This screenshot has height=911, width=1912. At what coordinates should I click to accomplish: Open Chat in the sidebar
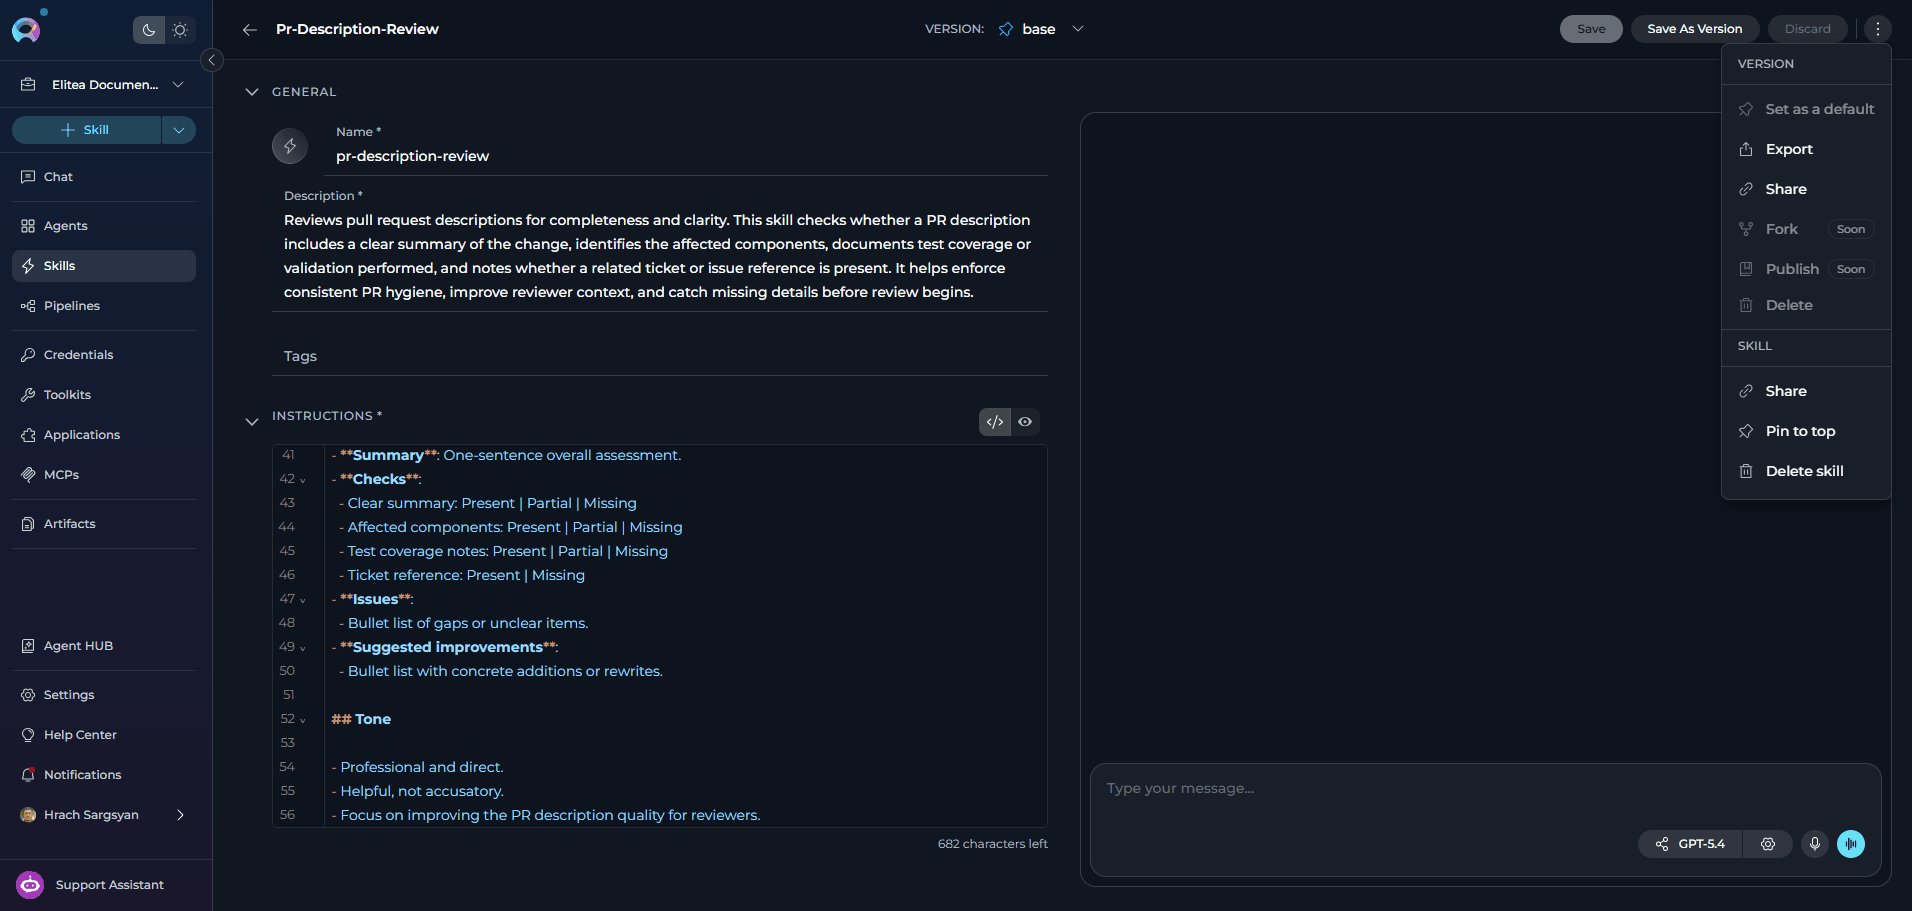[104, 177]
